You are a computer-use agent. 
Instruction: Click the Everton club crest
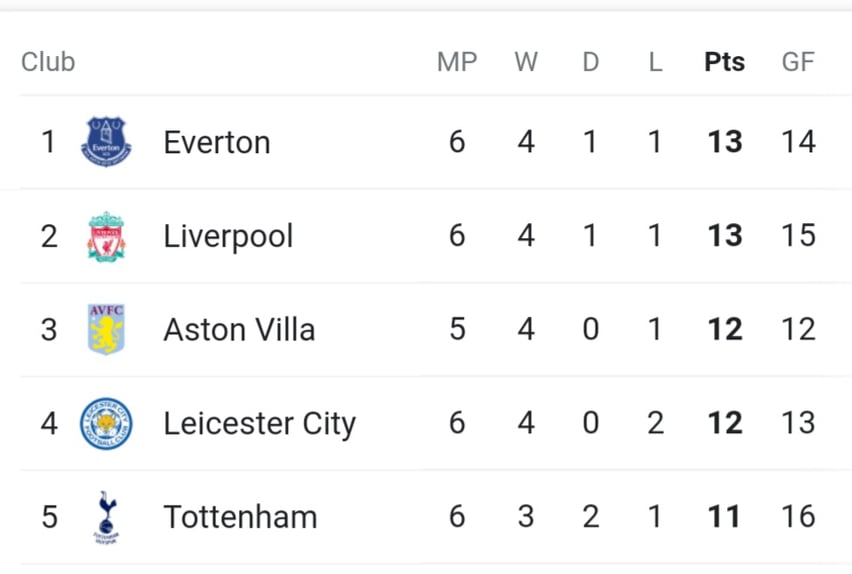[x=106, y=142]
